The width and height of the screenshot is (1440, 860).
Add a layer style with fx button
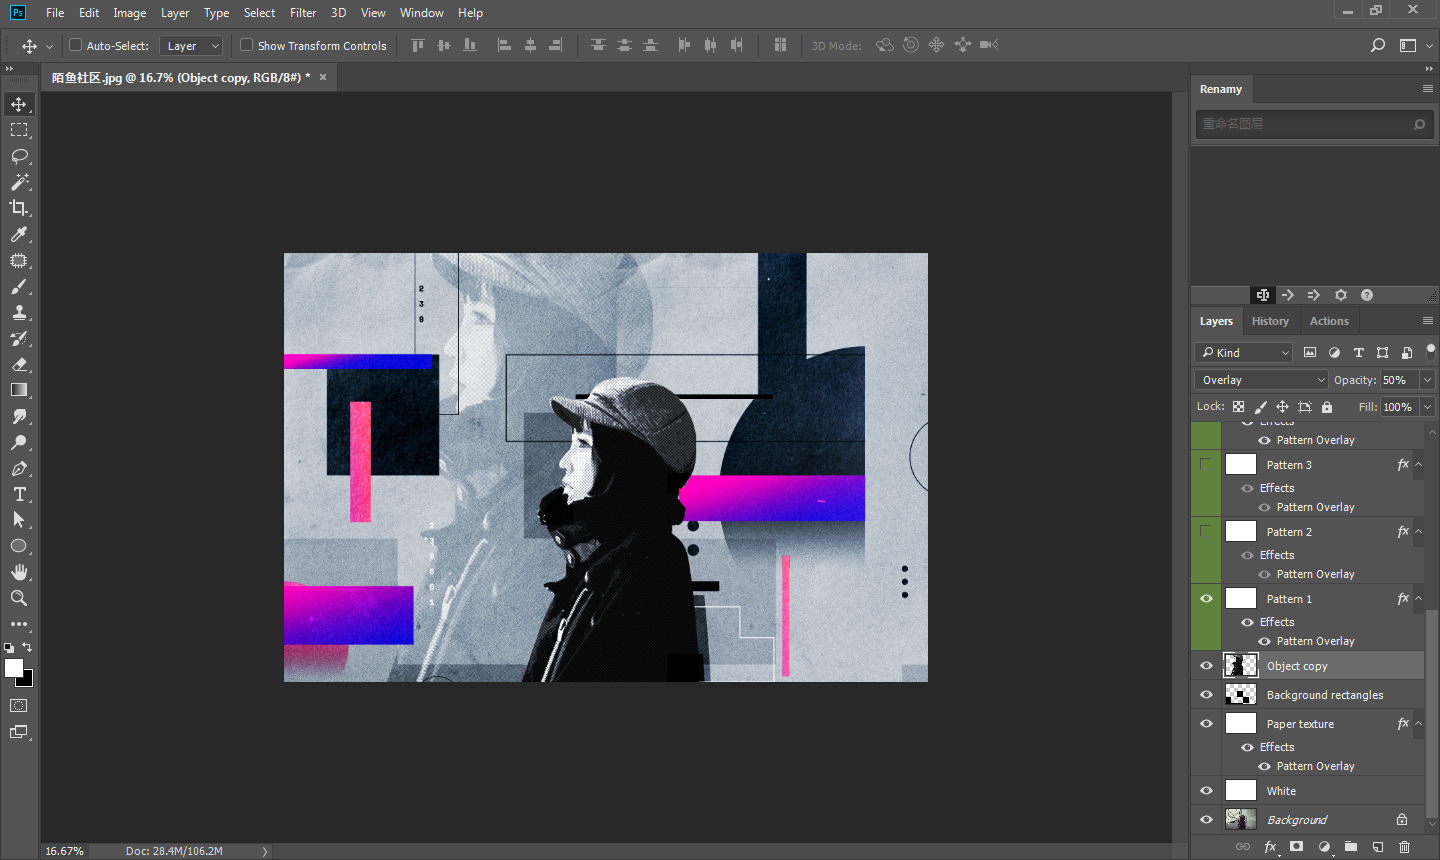point(1270,847)
